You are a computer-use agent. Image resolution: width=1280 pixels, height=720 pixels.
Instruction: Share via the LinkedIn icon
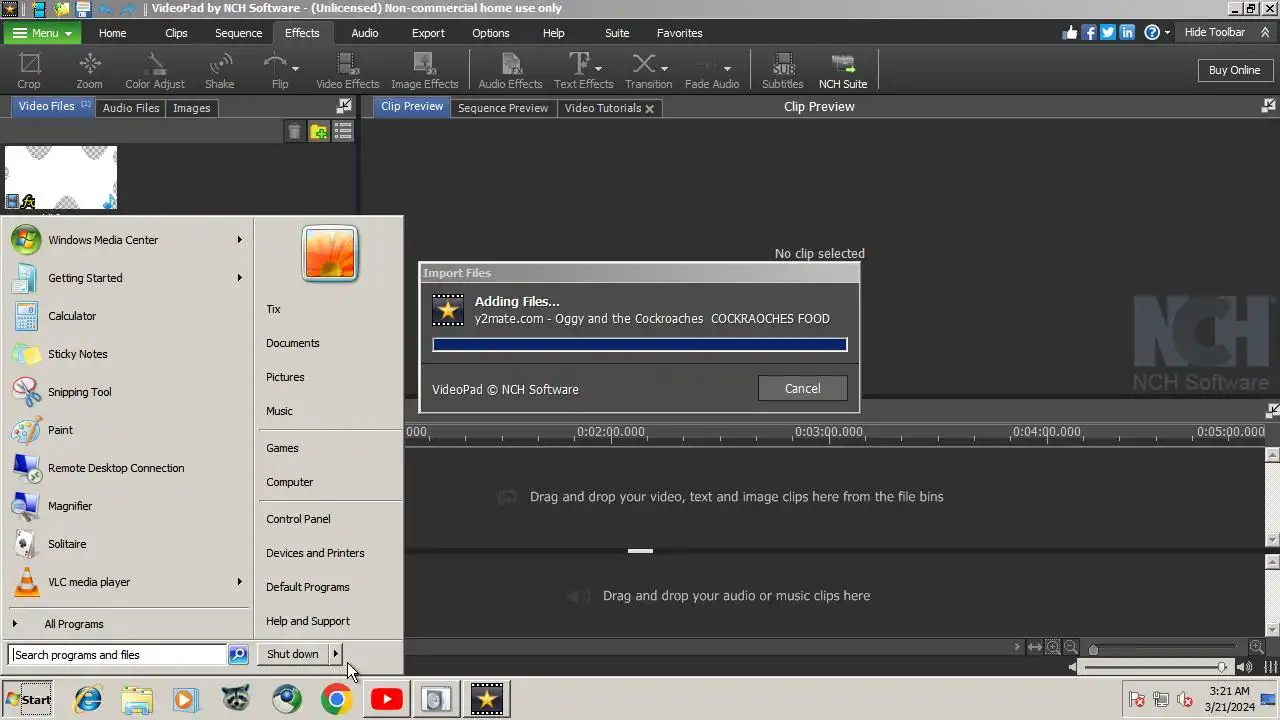click(x=1127, y=32)
